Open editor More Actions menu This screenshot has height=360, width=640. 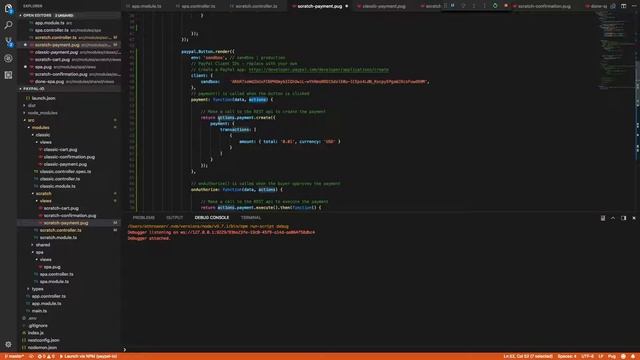point(634,6)
